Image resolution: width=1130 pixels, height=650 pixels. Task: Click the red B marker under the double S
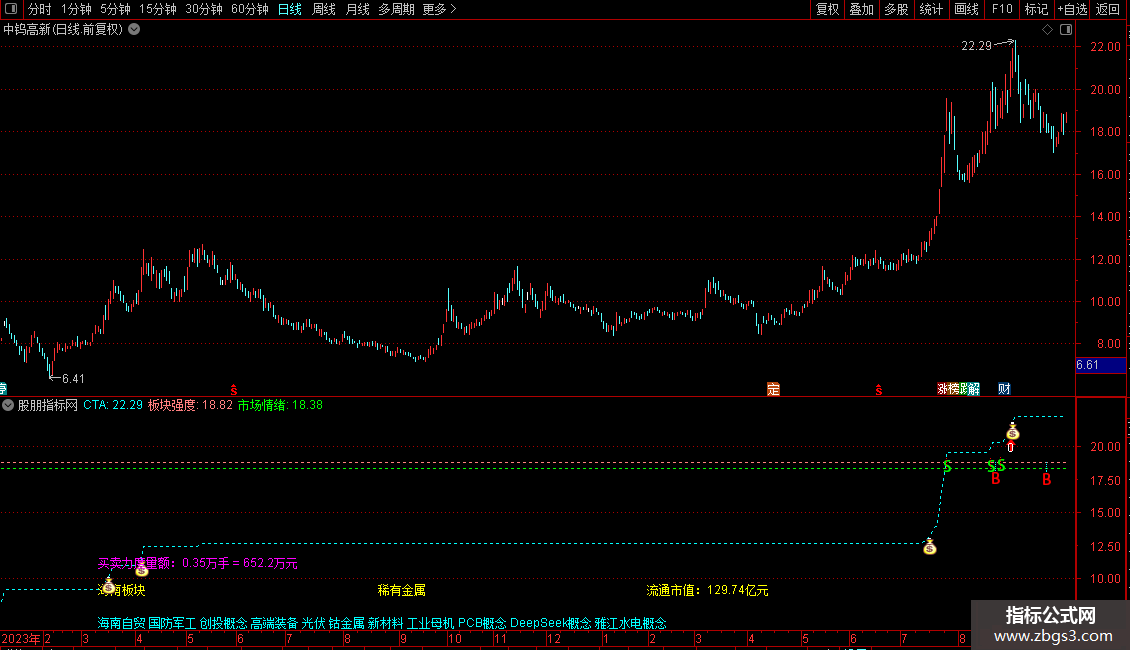coord(995,478)
